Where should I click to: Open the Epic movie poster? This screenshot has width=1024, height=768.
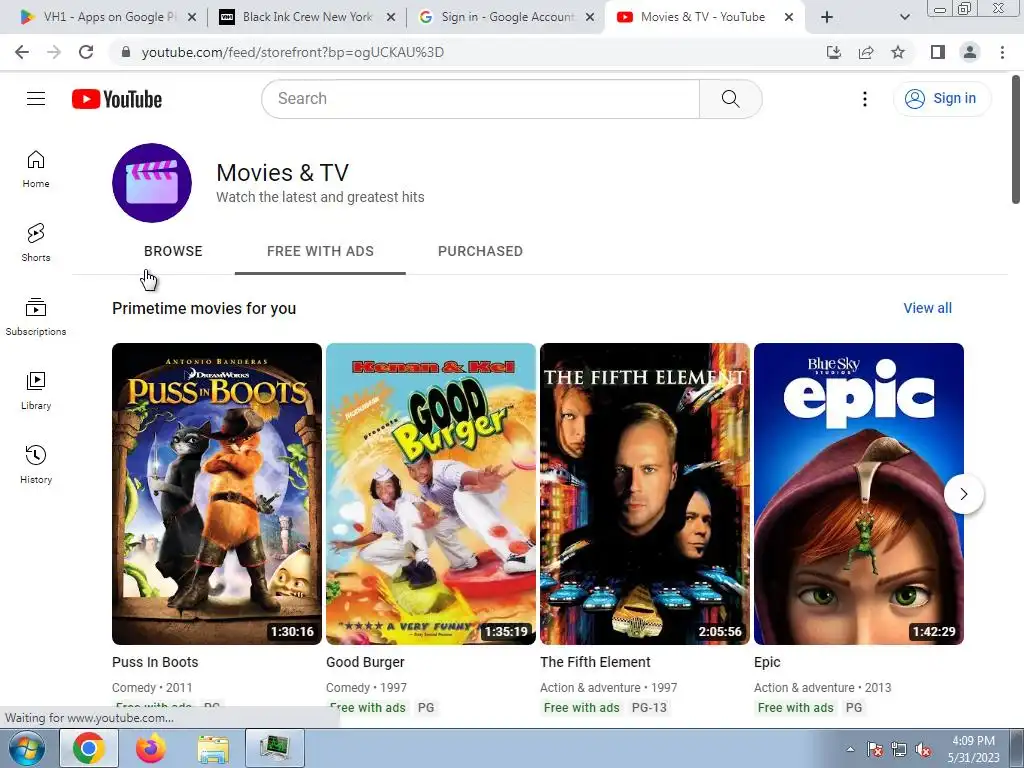click(x=859, y=494)
